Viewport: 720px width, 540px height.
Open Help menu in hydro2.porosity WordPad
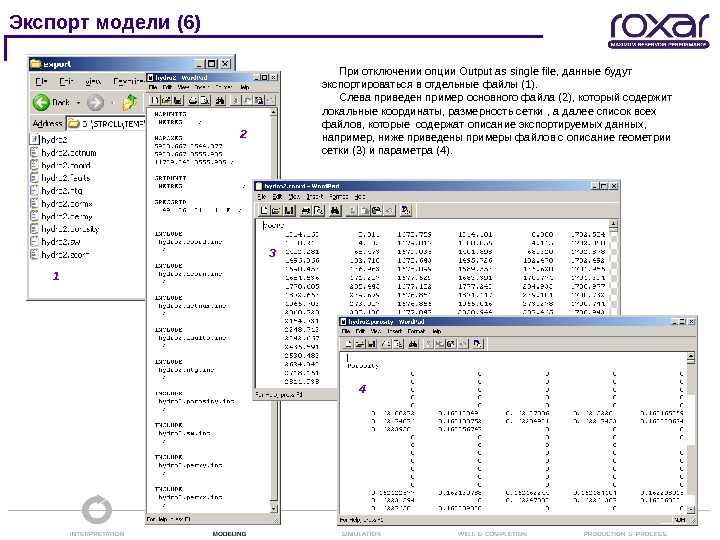pos(437,331)
